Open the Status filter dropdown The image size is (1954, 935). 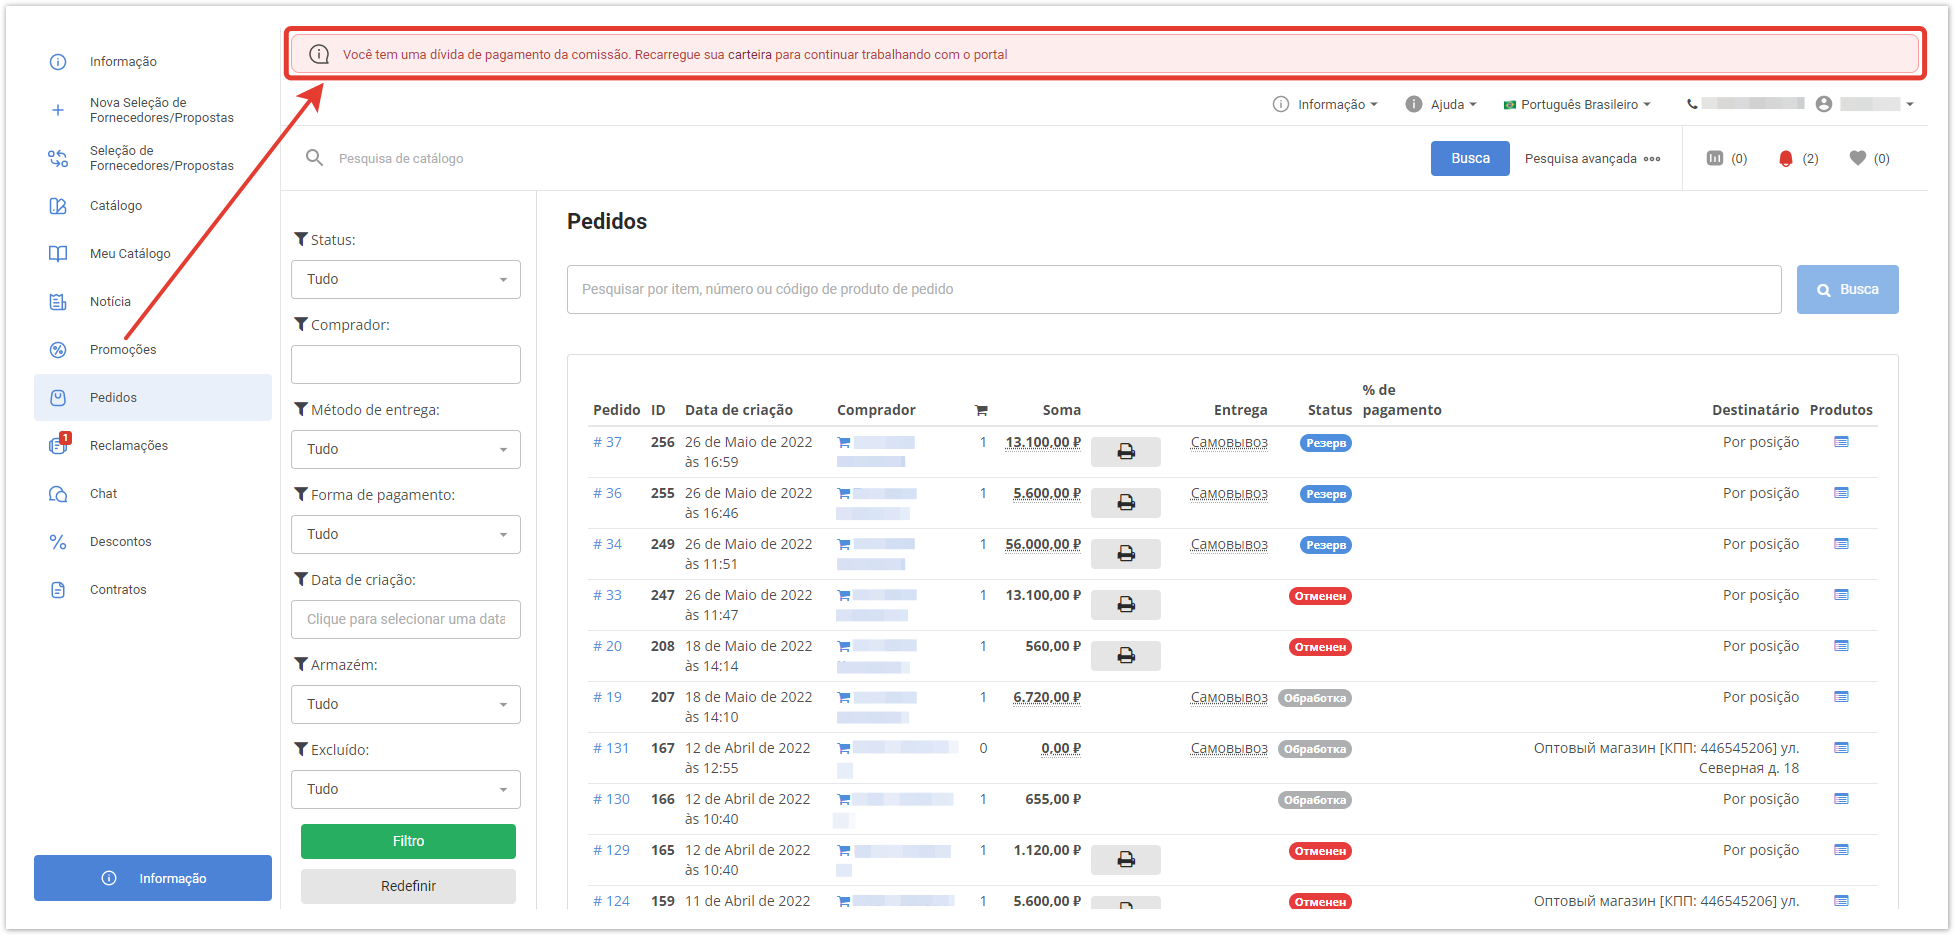pos(405,280)
